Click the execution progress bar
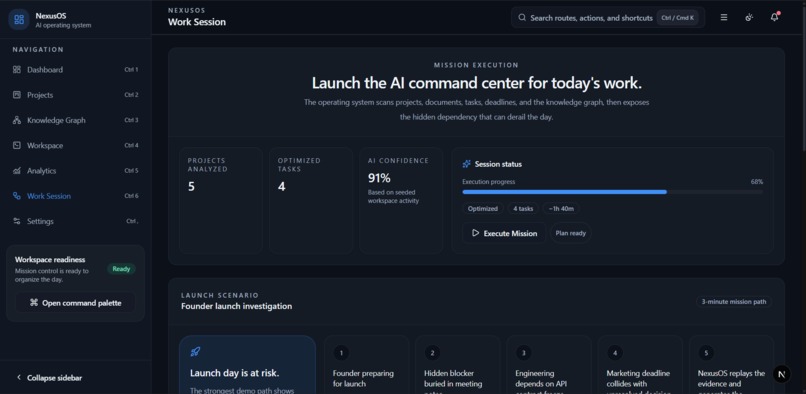The height and width of the screenshot is (394, 806). pyautogui.click(x=612, y=192)
